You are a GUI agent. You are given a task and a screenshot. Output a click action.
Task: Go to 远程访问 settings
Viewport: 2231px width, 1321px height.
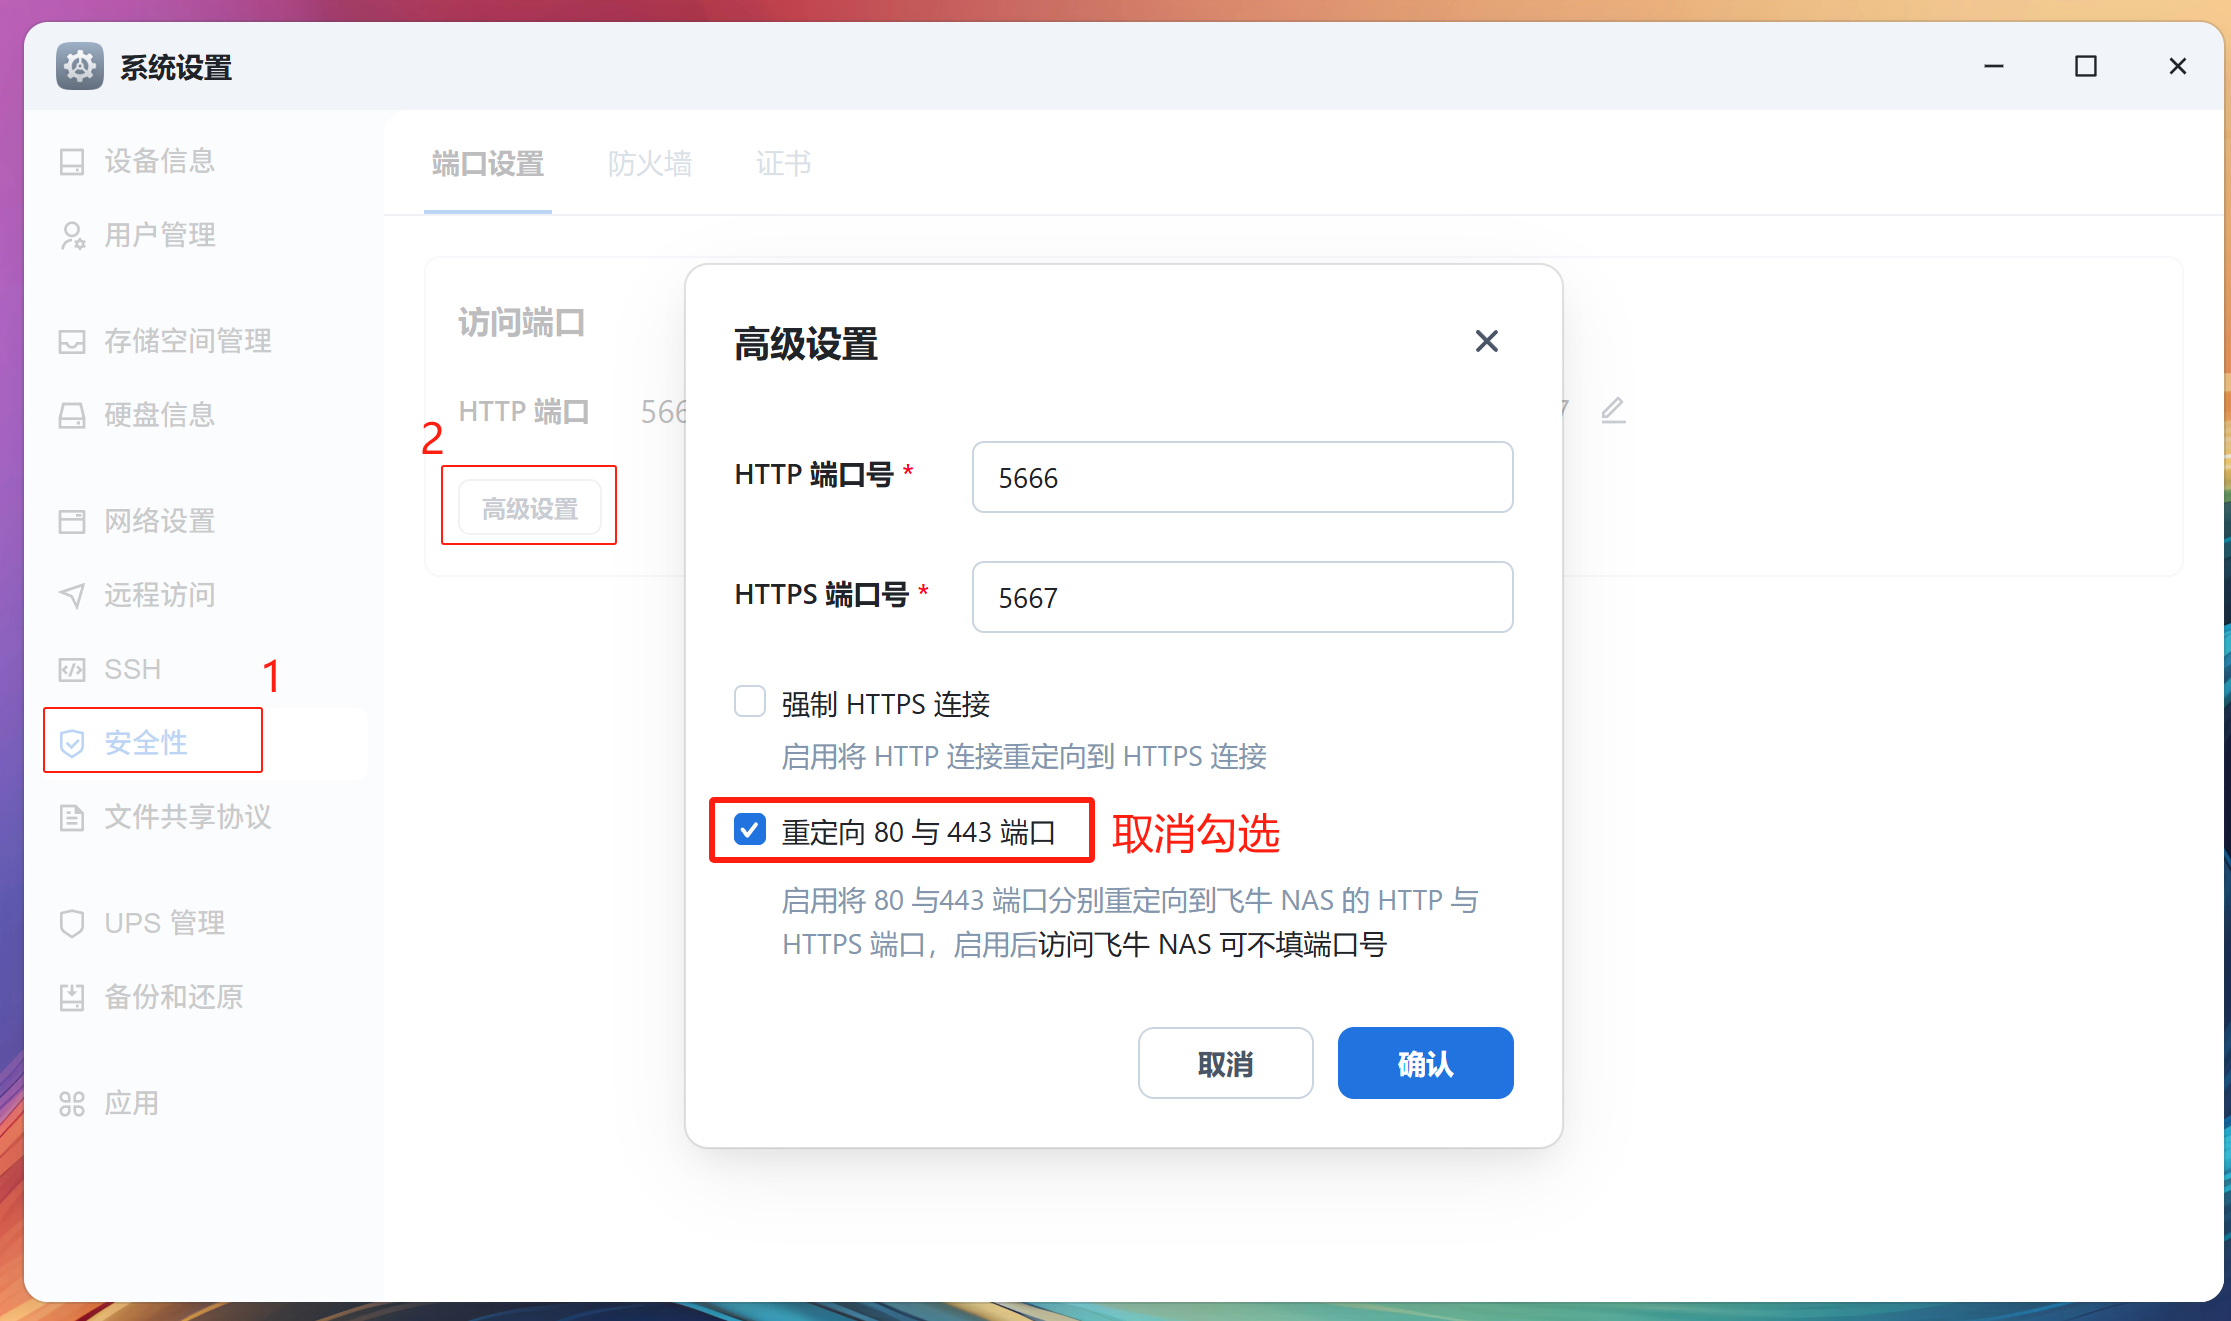click(158, 595)
